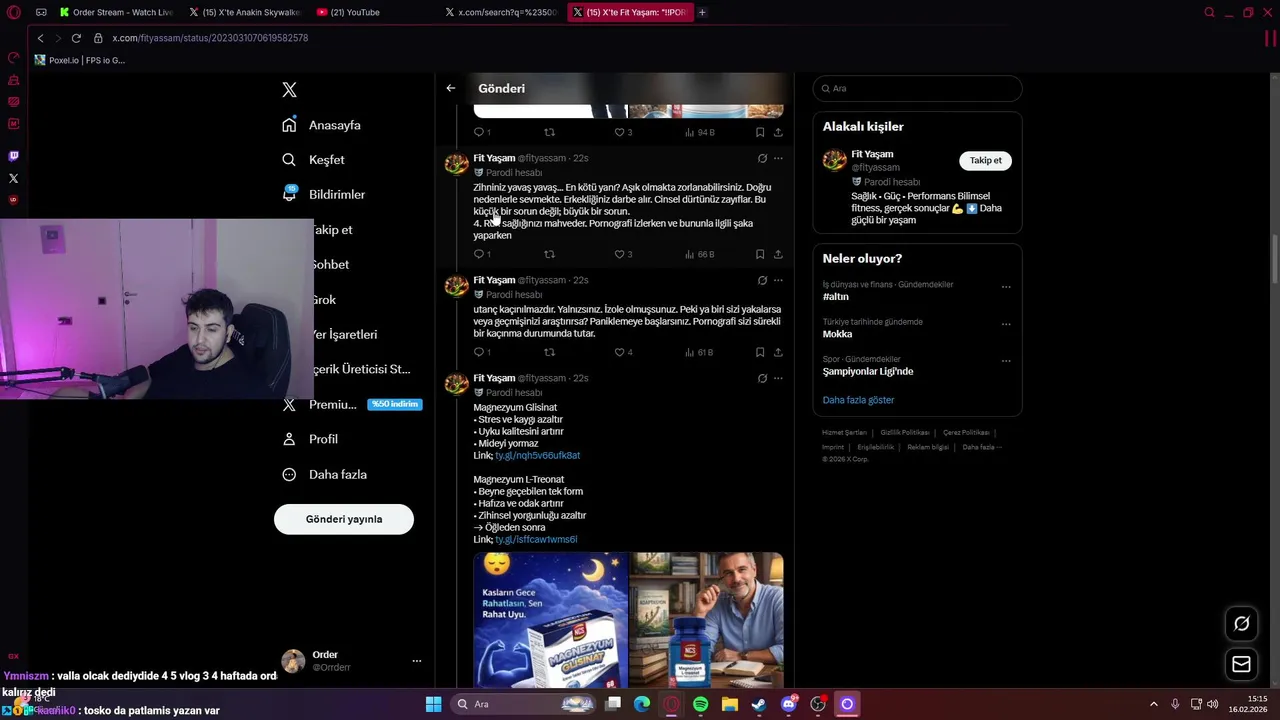Open Bildirimler notifications
The width and height of the screenshot is (1280, 720).
point(323,195)
